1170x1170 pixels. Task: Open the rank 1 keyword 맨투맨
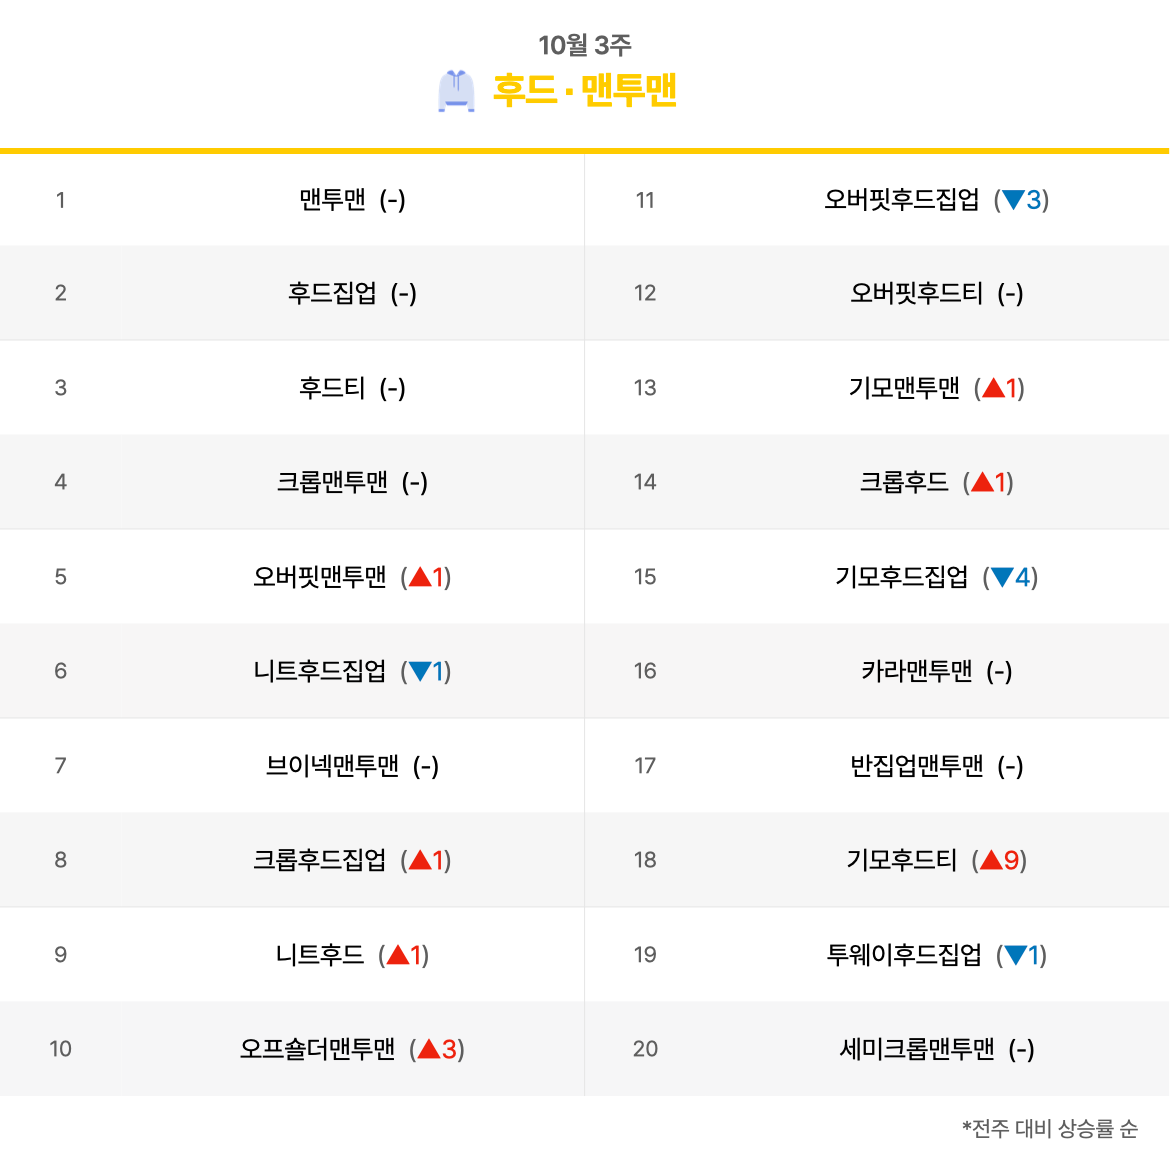[x=332, y=200]
